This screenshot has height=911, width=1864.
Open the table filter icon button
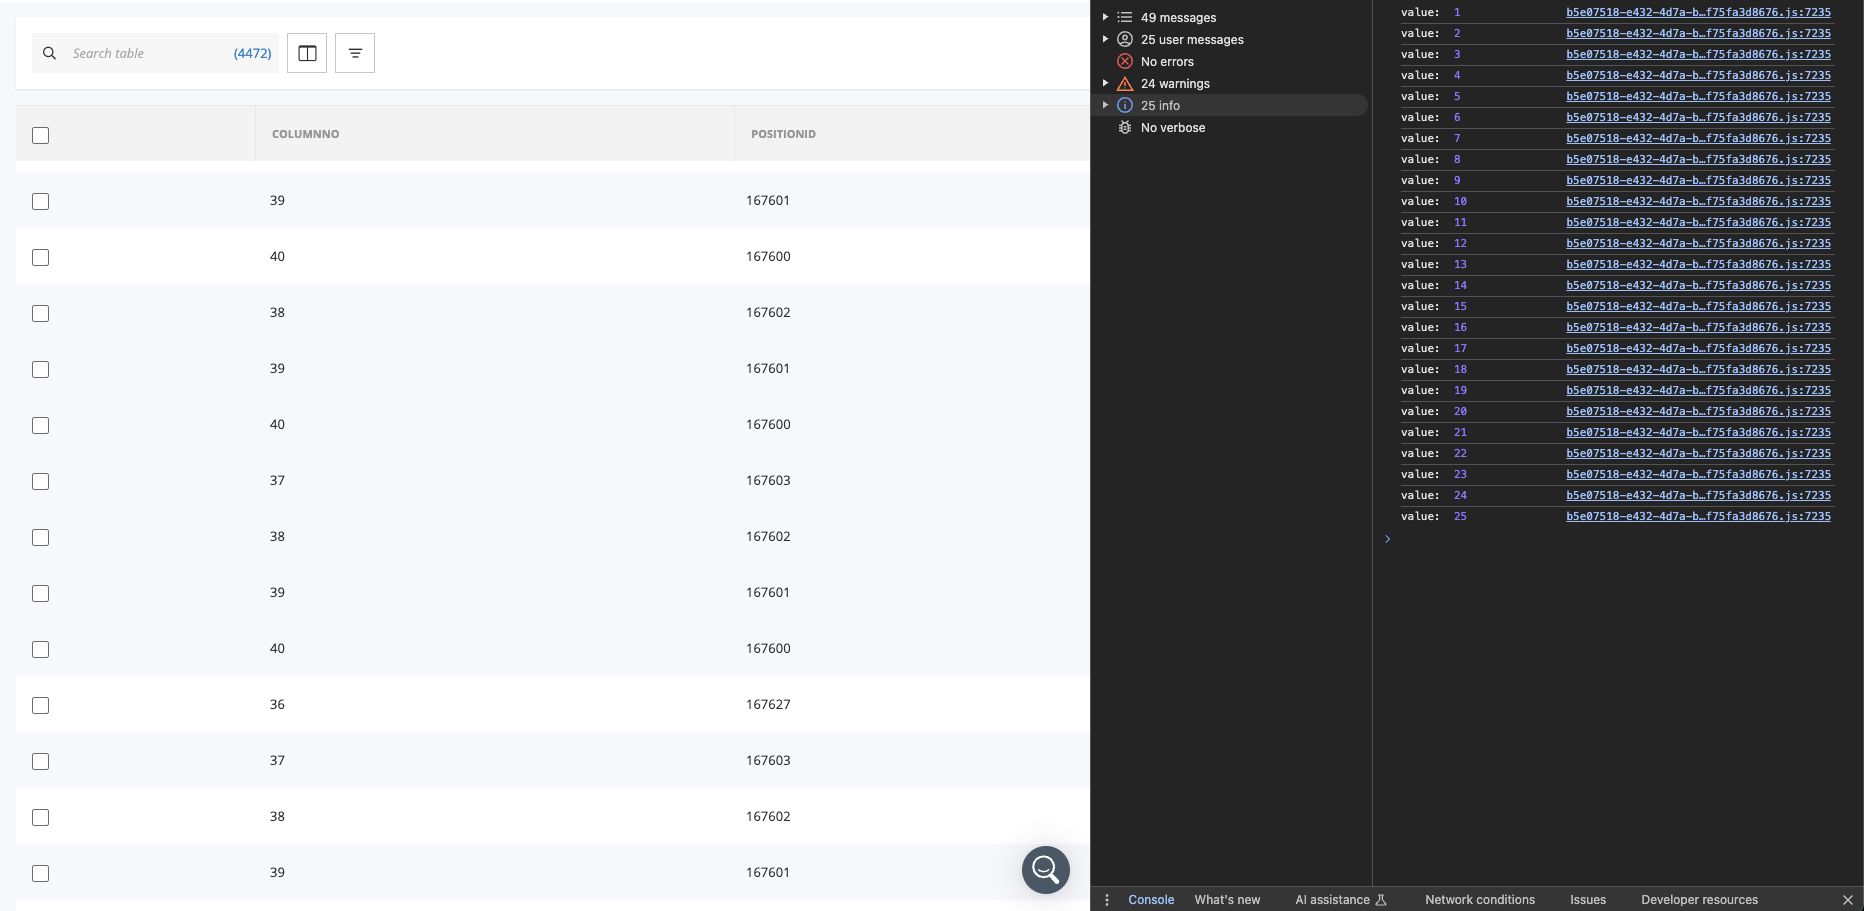click(355, 53)
